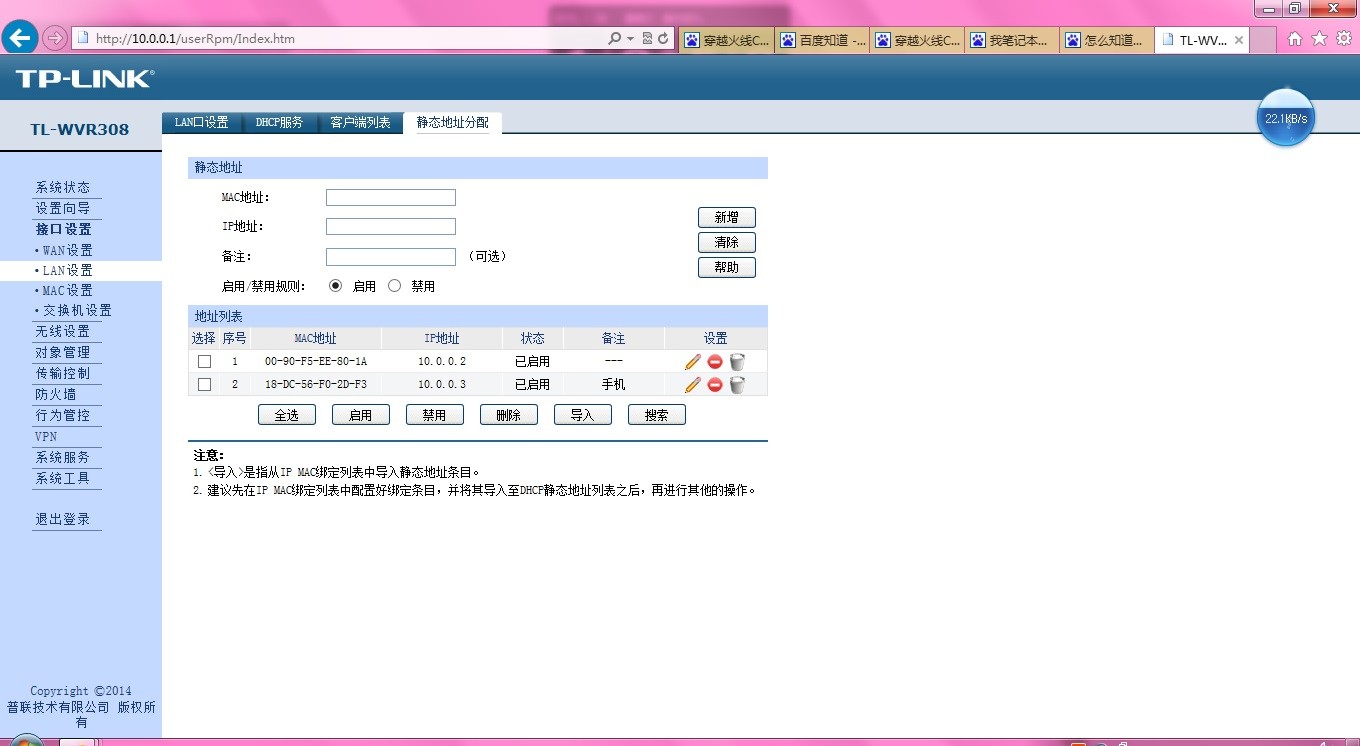Screen dimensions: 1360x746
Task: Open favorites with the star icon
Action: (1319, 38)
